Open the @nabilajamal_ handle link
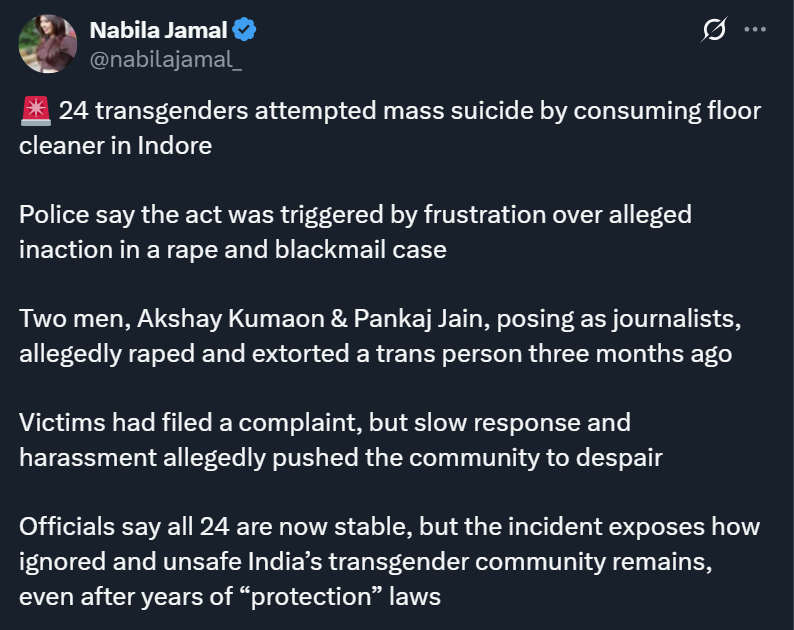The height and width of the screenshot is (630, 794). pos(165,60)
